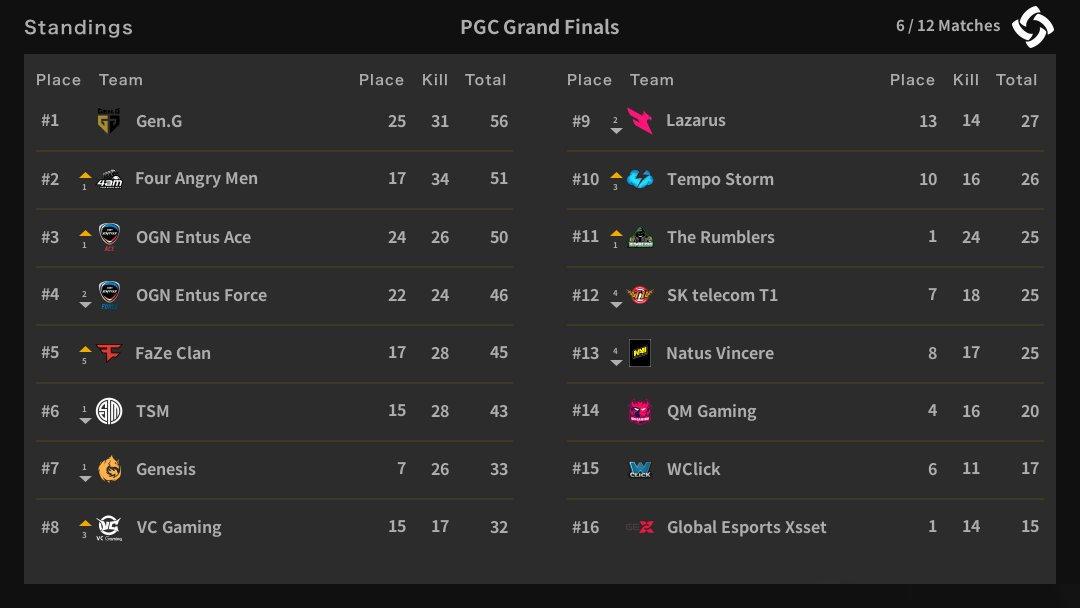1080x608 pixels.
Task: Click the SK telecom T1 logo
Action: [x=640, y=295]
